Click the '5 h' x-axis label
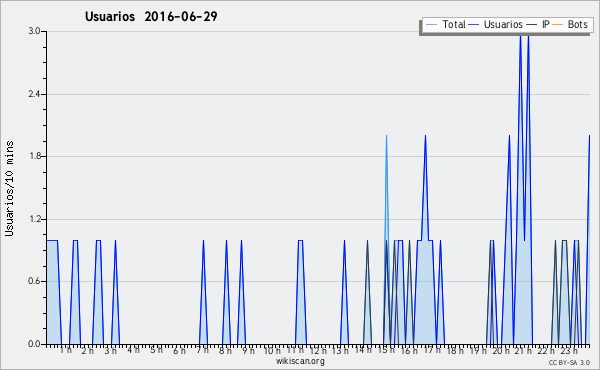The image size is (600, 370). click(157, 350)
